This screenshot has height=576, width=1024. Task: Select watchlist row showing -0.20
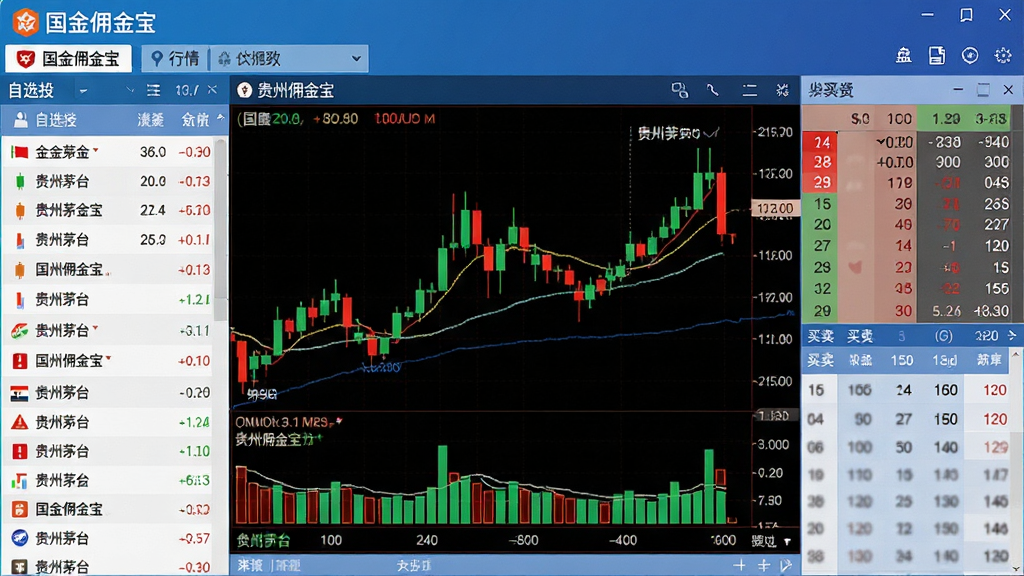coord(108,392)
